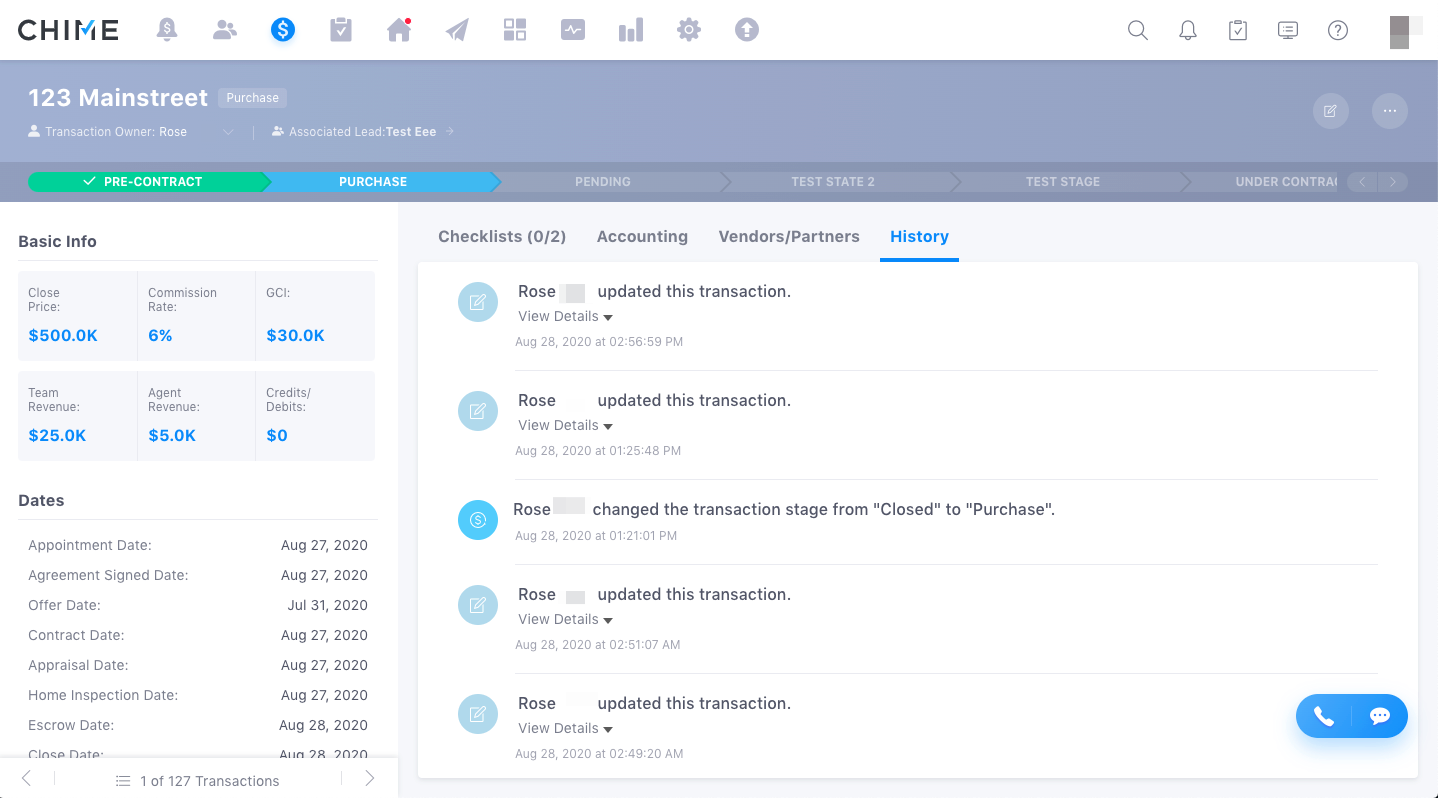Open the chat bubble floating button
This screenshot has height=798, width=1438.
point(1380,716)
